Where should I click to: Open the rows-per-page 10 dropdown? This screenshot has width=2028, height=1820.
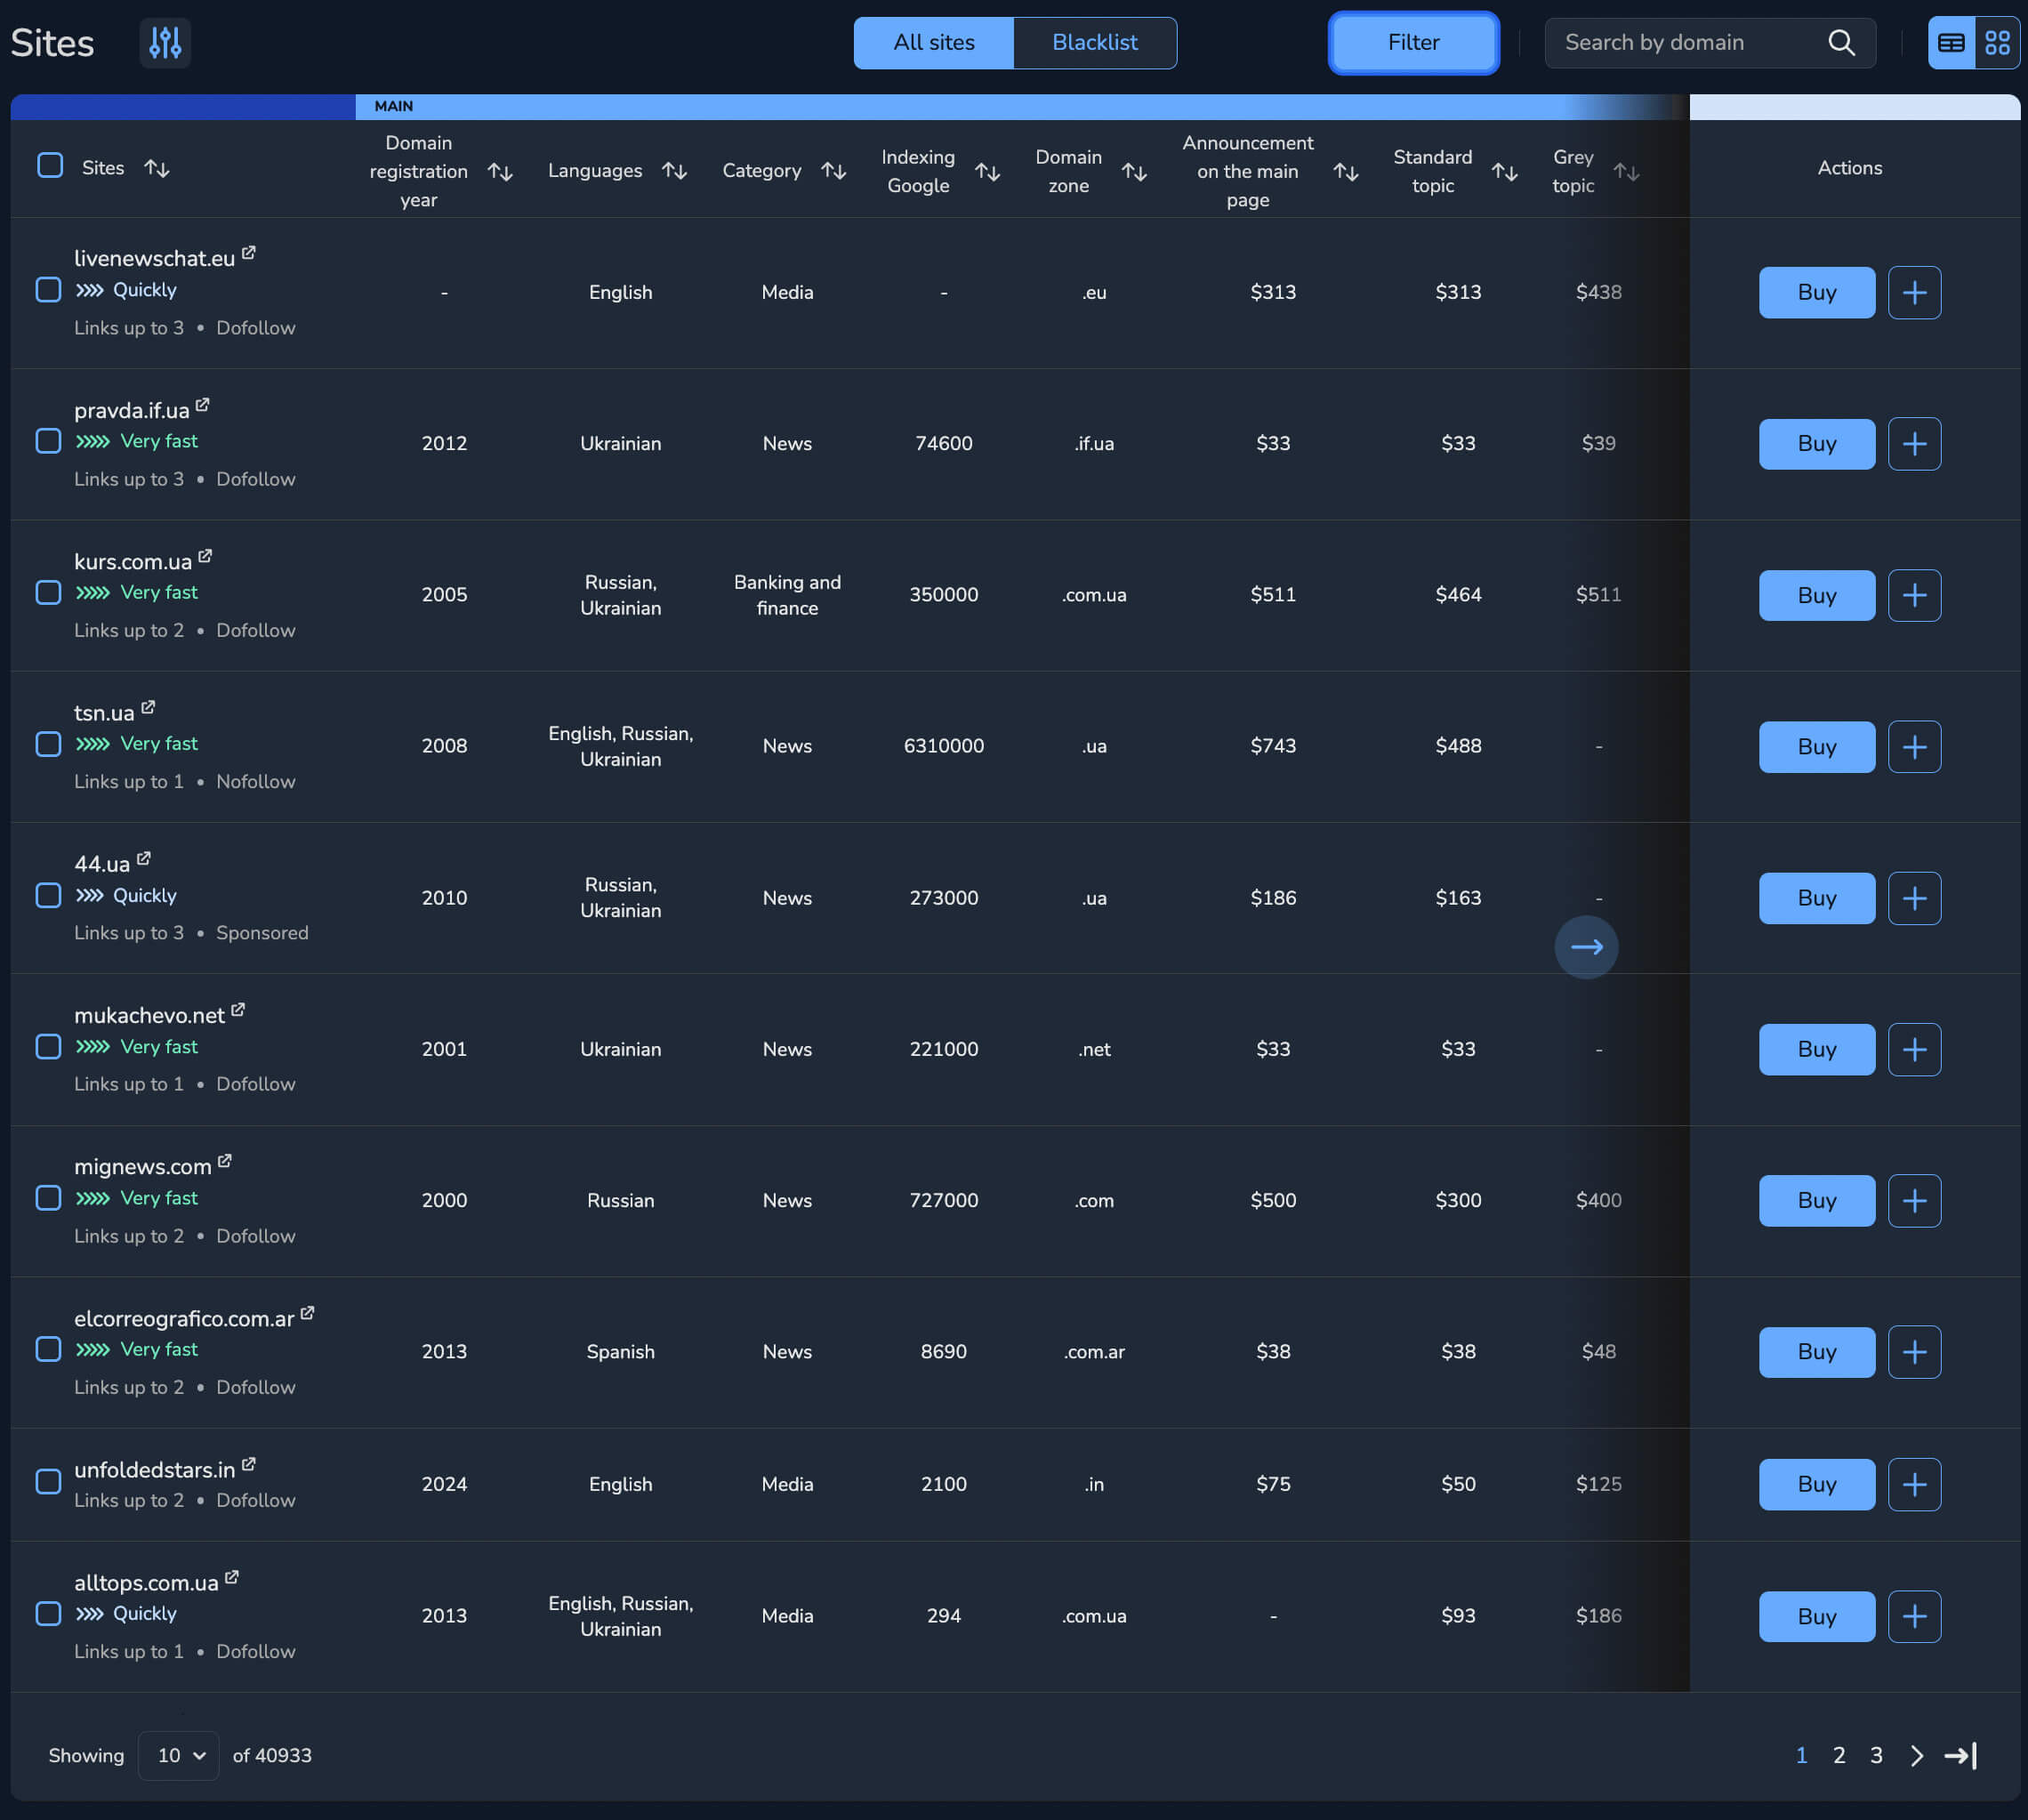pyautogui.click(x=180, y=1756)
